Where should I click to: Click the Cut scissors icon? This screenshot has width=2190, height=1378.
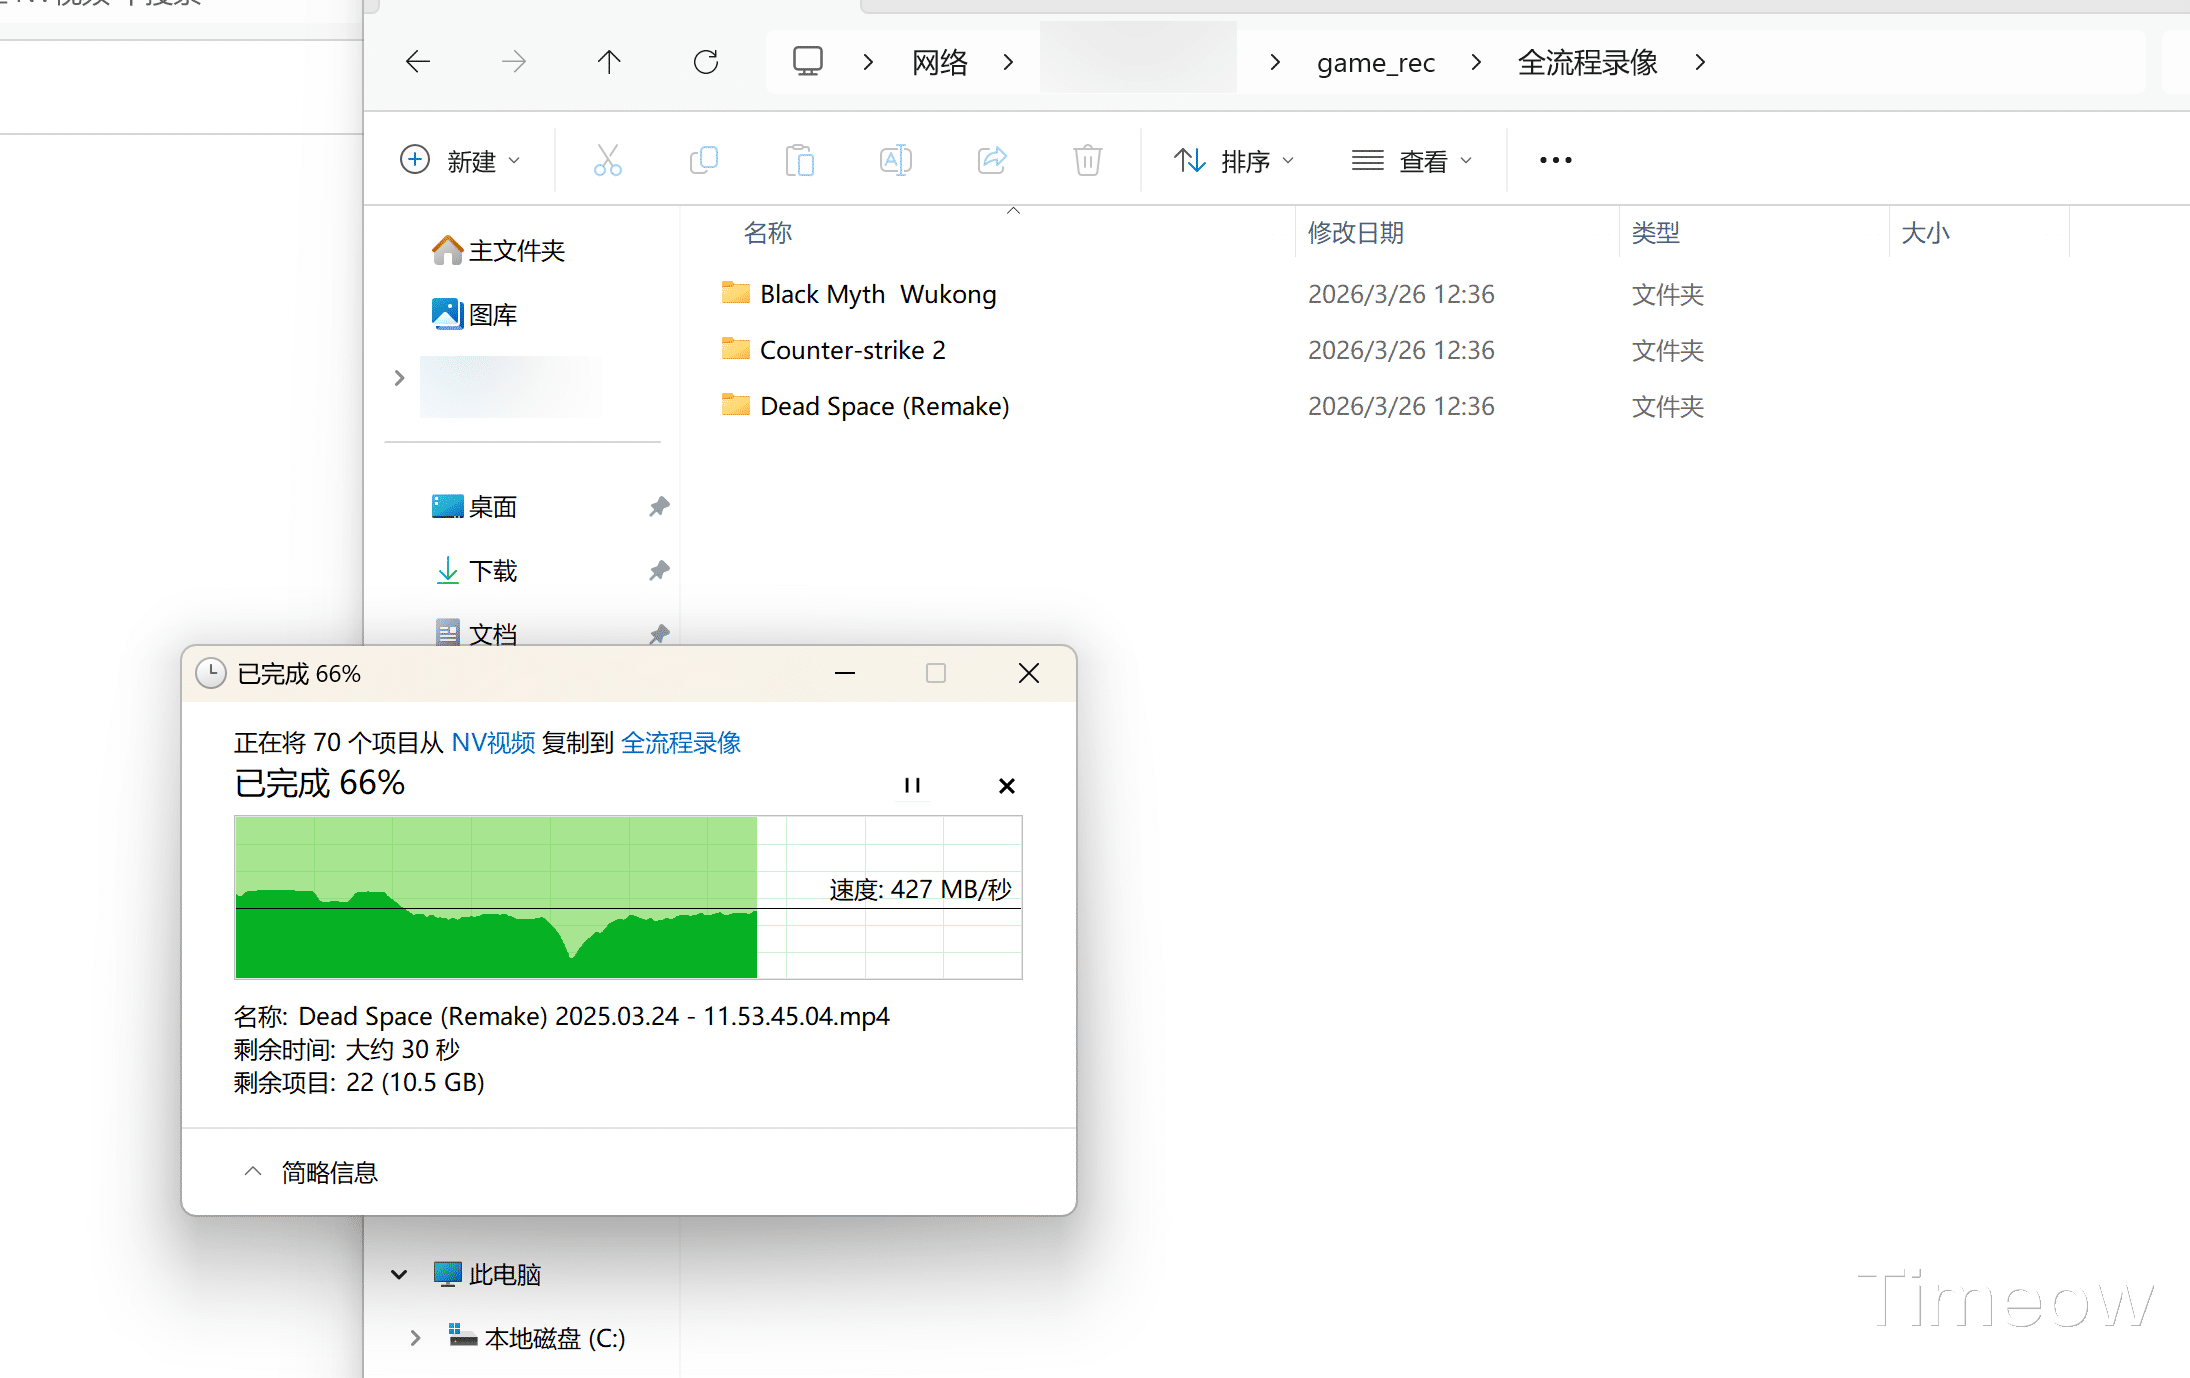click(x=607, y=160)
